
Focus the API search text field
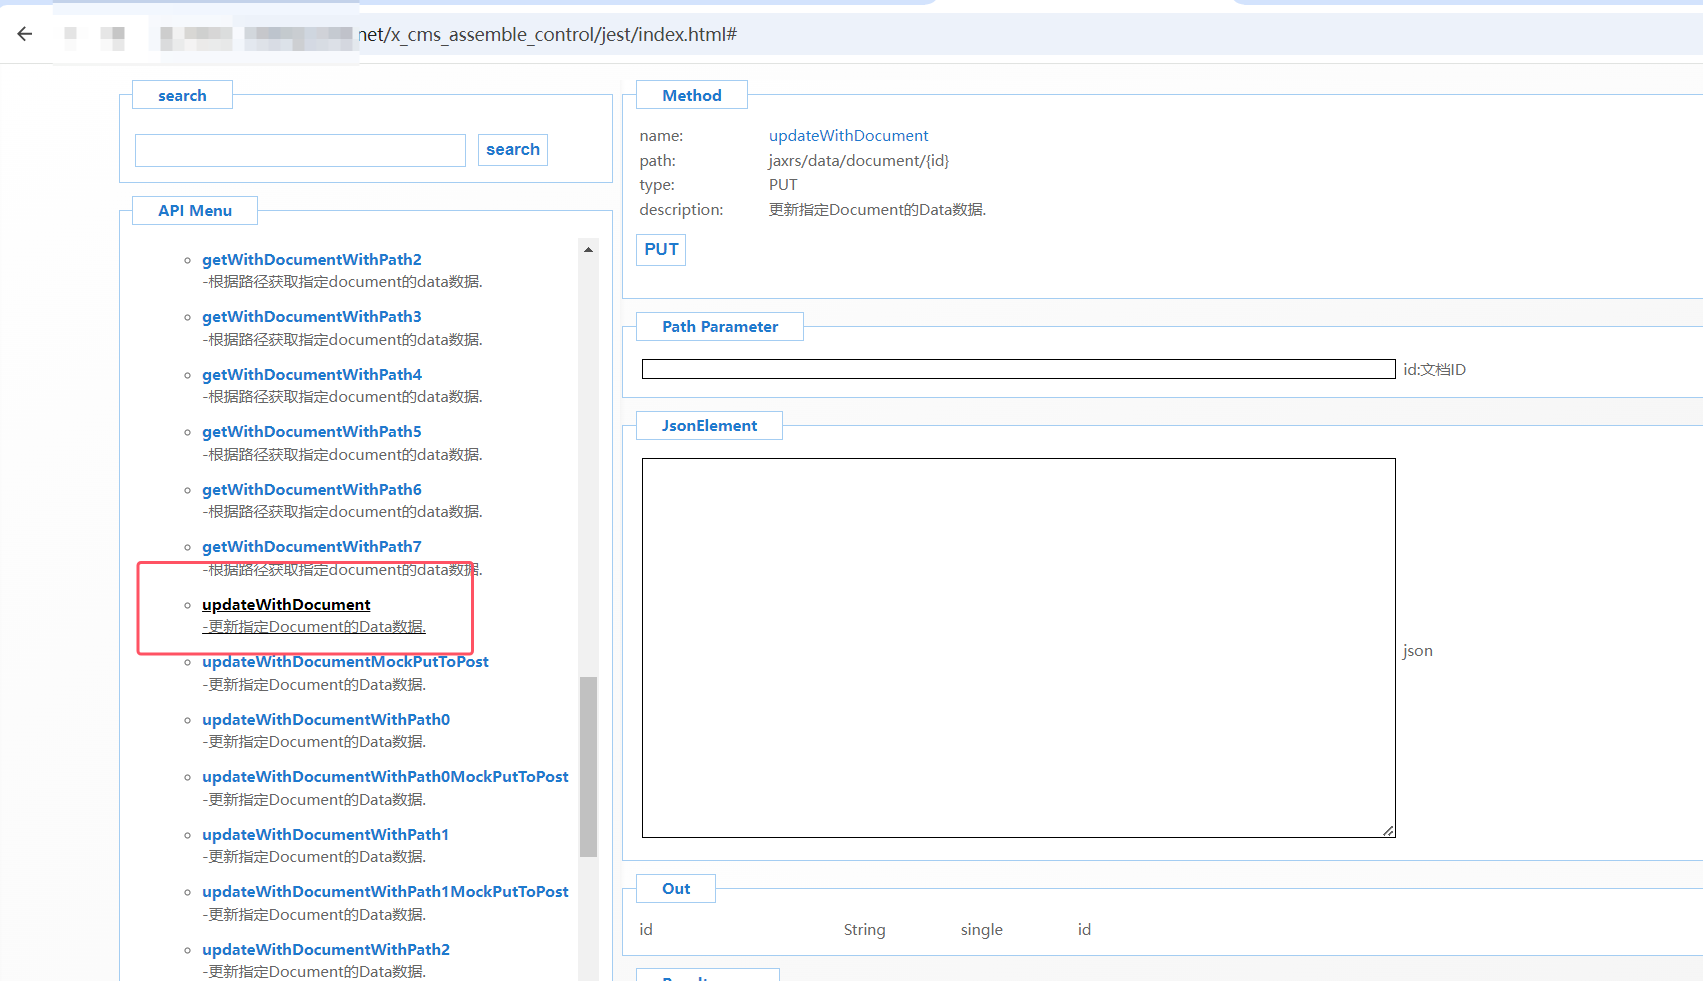(x=300, y=150)
